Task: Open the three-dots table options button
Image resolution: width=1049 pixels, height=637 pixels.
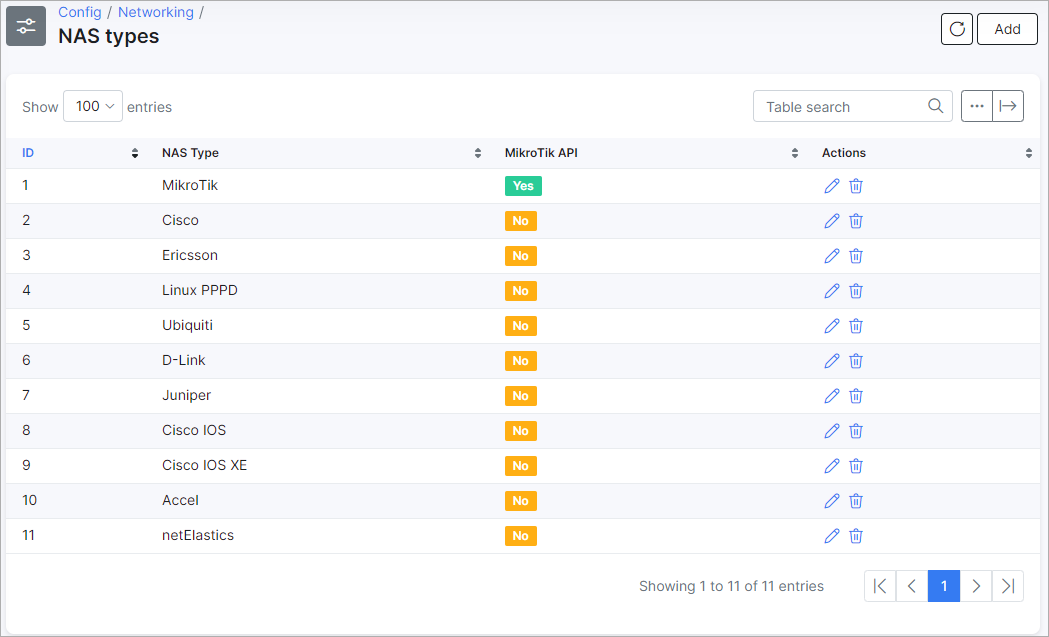Action: (x=977, y=106)
